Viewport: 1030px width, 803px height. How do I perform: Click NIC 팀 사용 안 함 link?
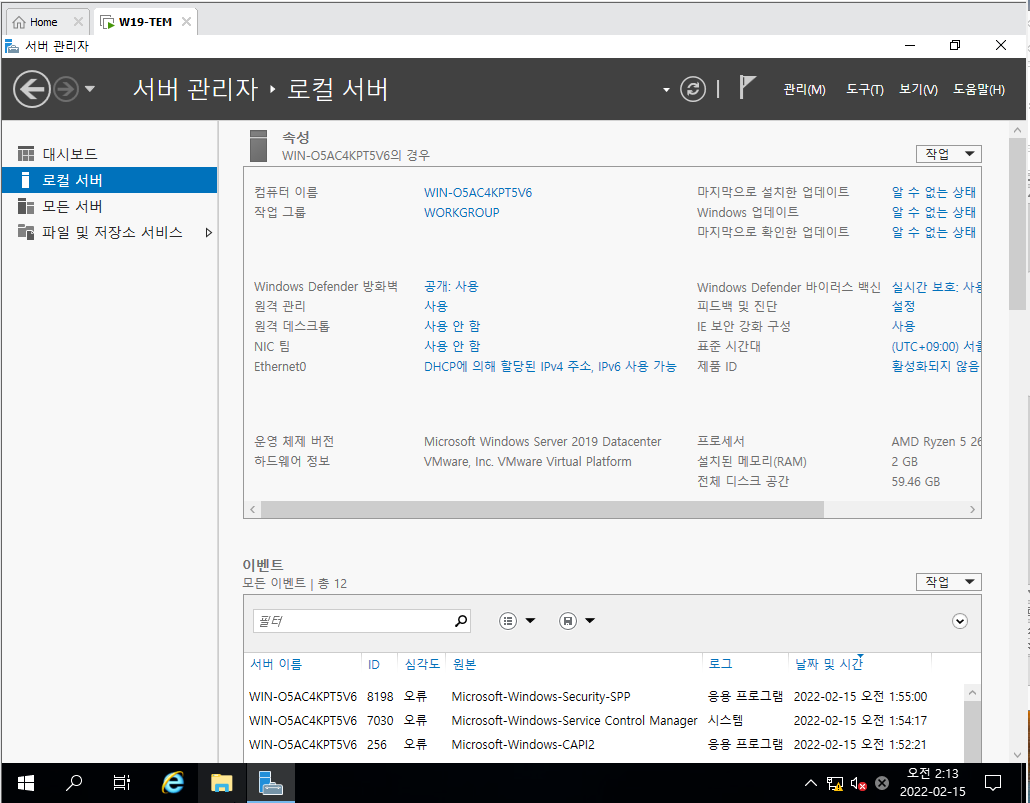pyautogui.click(x=452, y=346)
